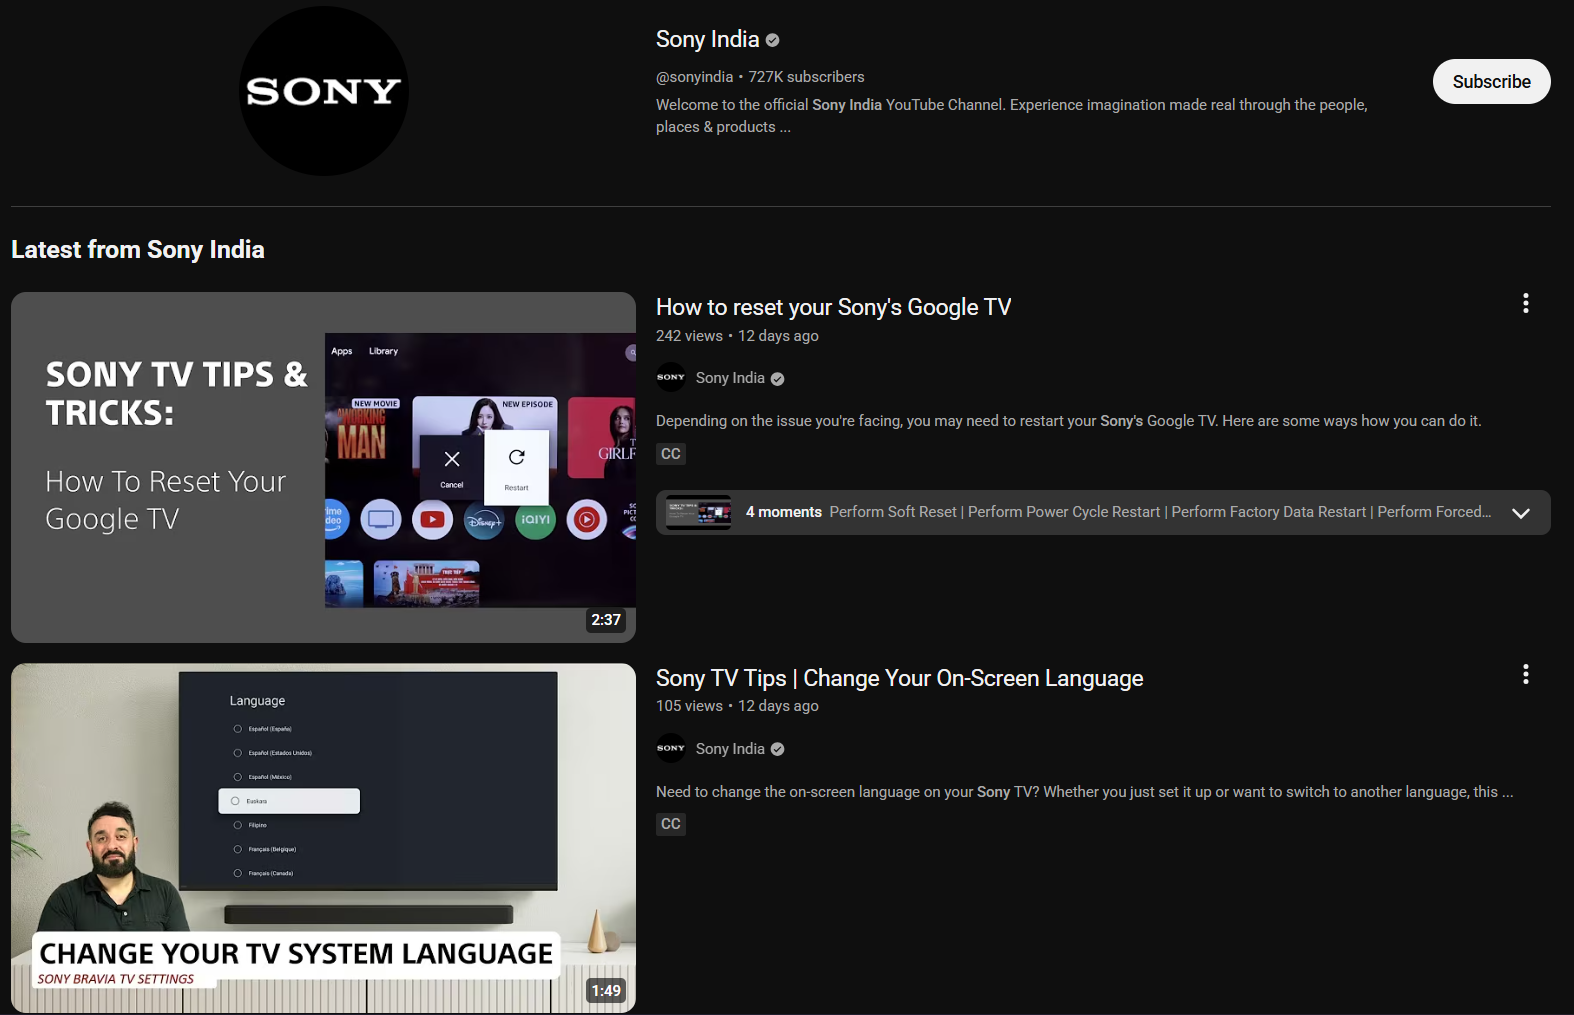Open the Sony India channel title link

tap(707, 39)
